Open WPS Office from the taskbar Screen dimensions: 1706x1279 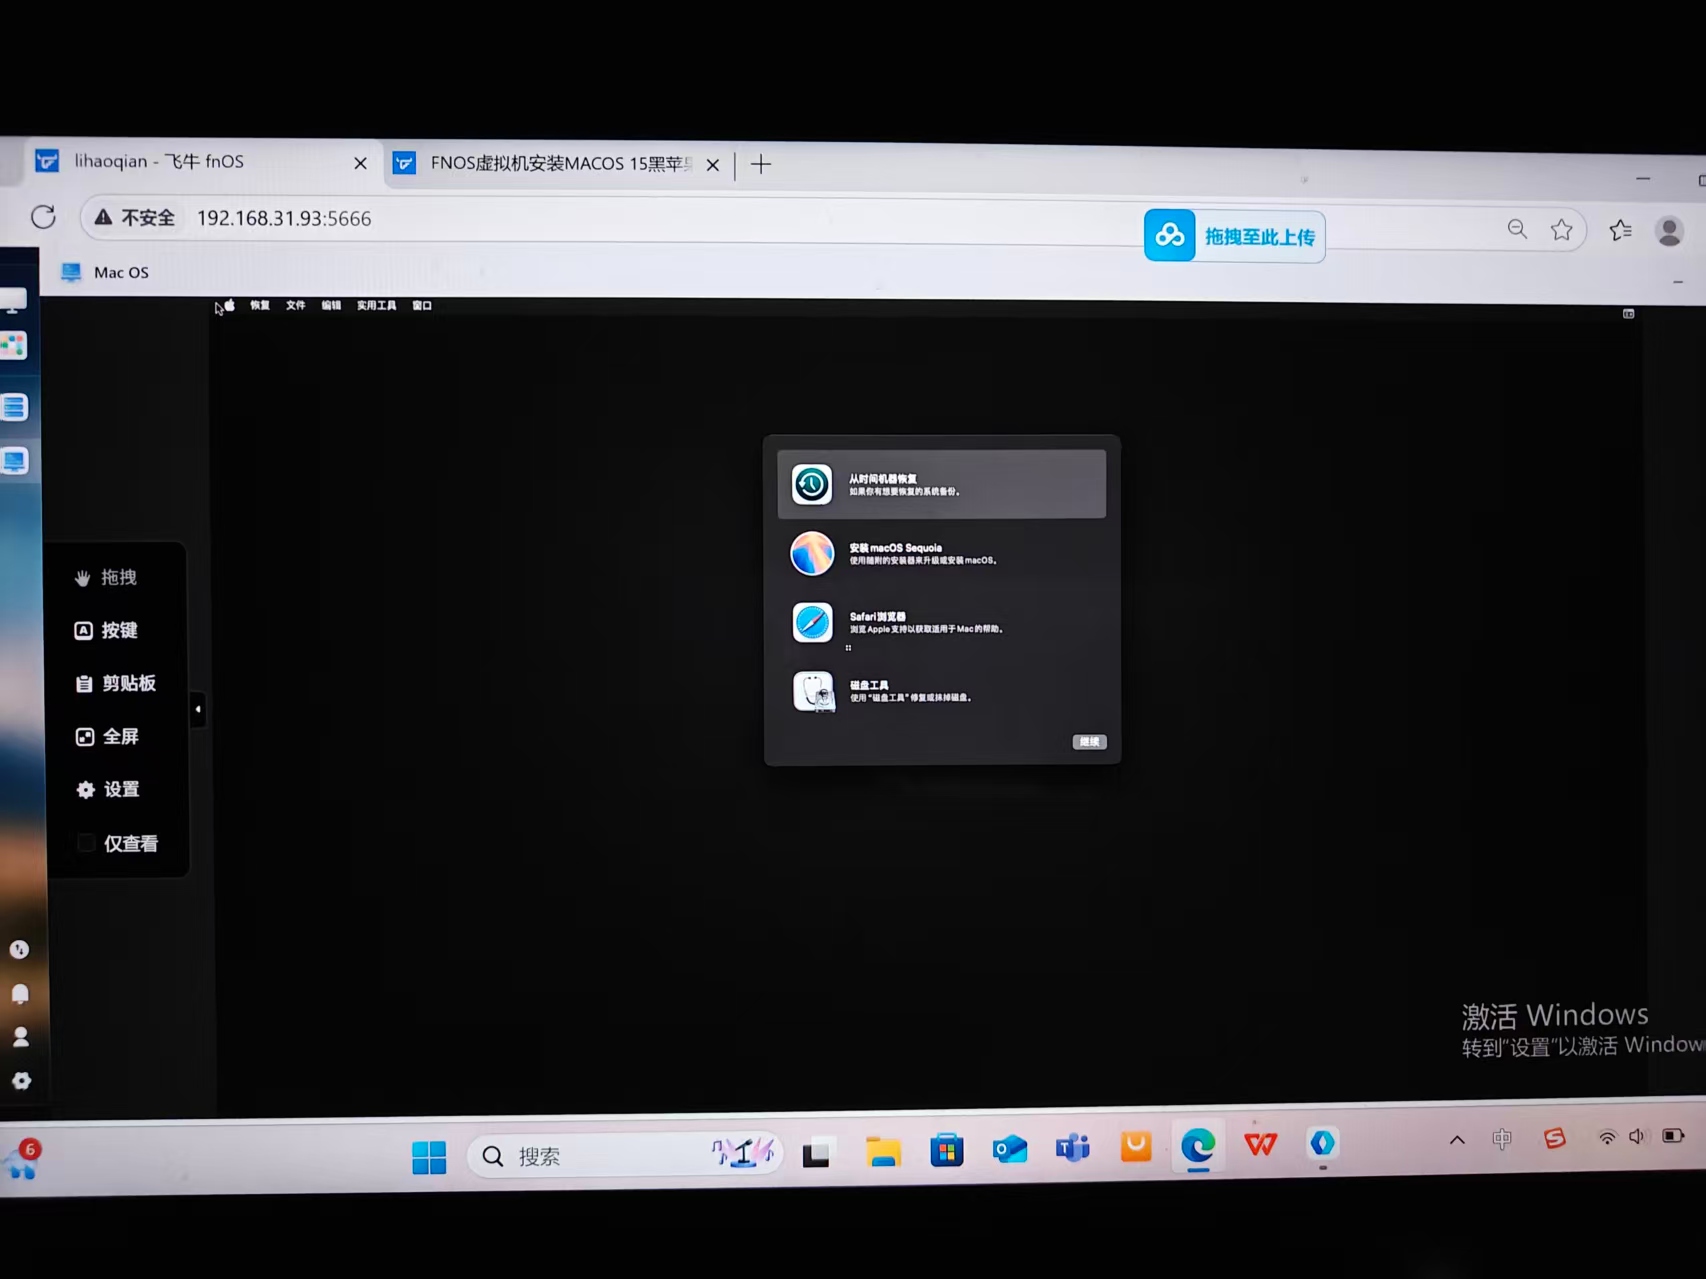click(x=1261, y=1143)
